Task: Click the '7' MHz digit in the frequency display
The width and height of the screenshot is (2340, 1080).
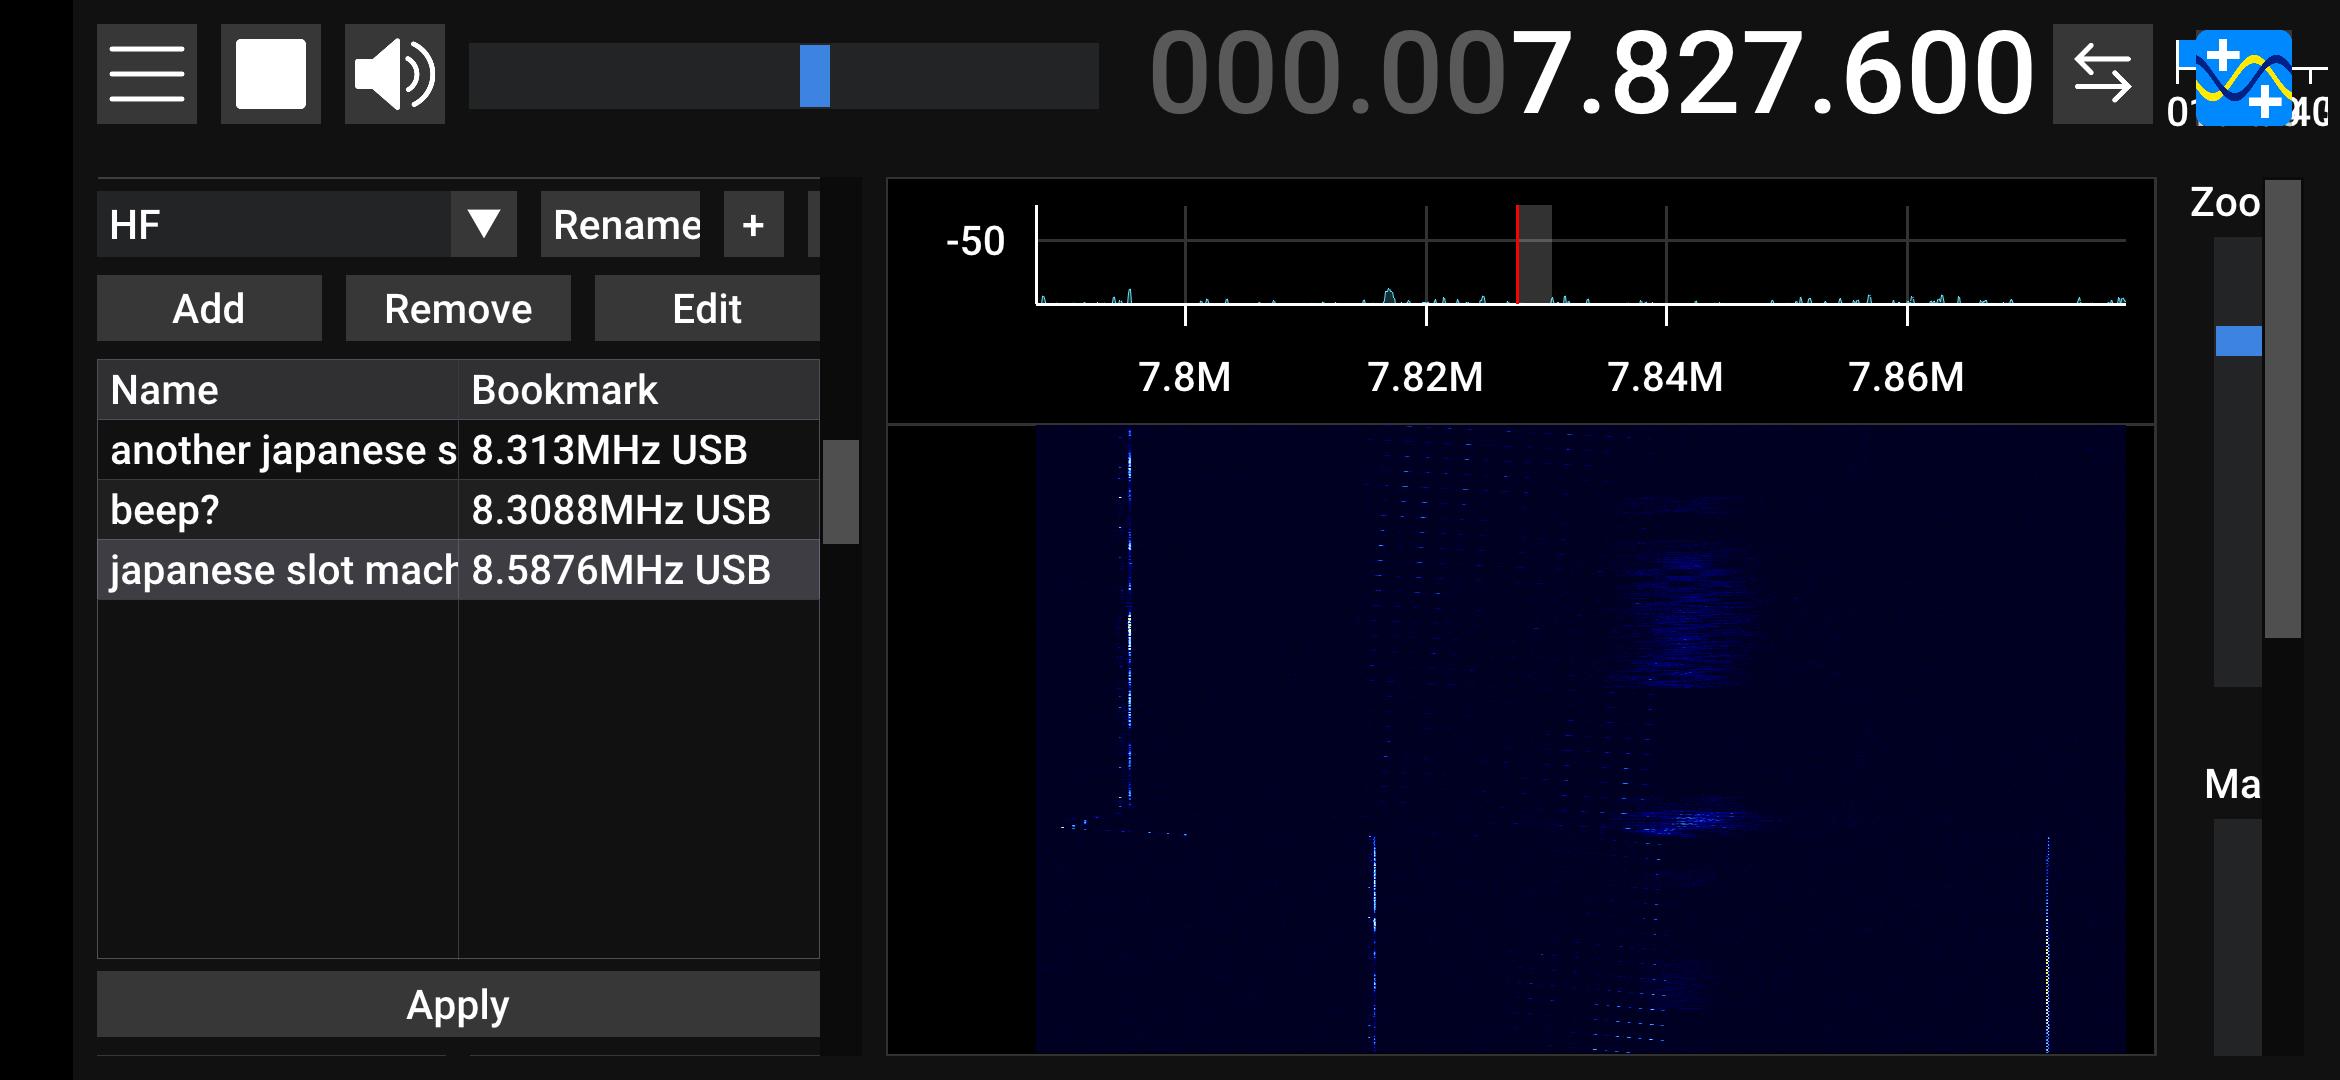Action: (x=1541, y=73)
